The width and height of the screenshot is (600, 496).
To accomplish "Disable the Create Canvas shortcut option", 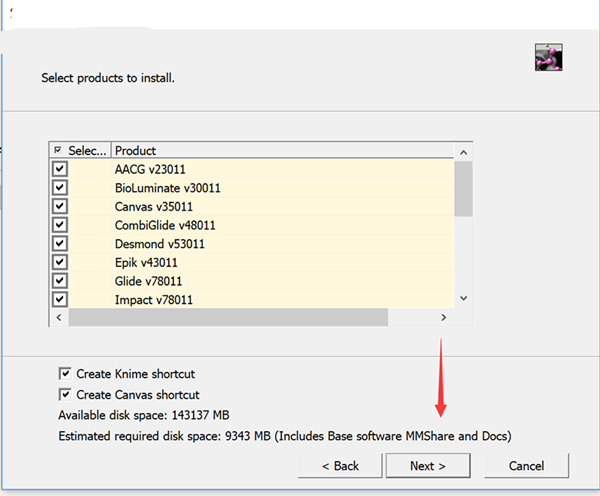I will pos(66,394).
